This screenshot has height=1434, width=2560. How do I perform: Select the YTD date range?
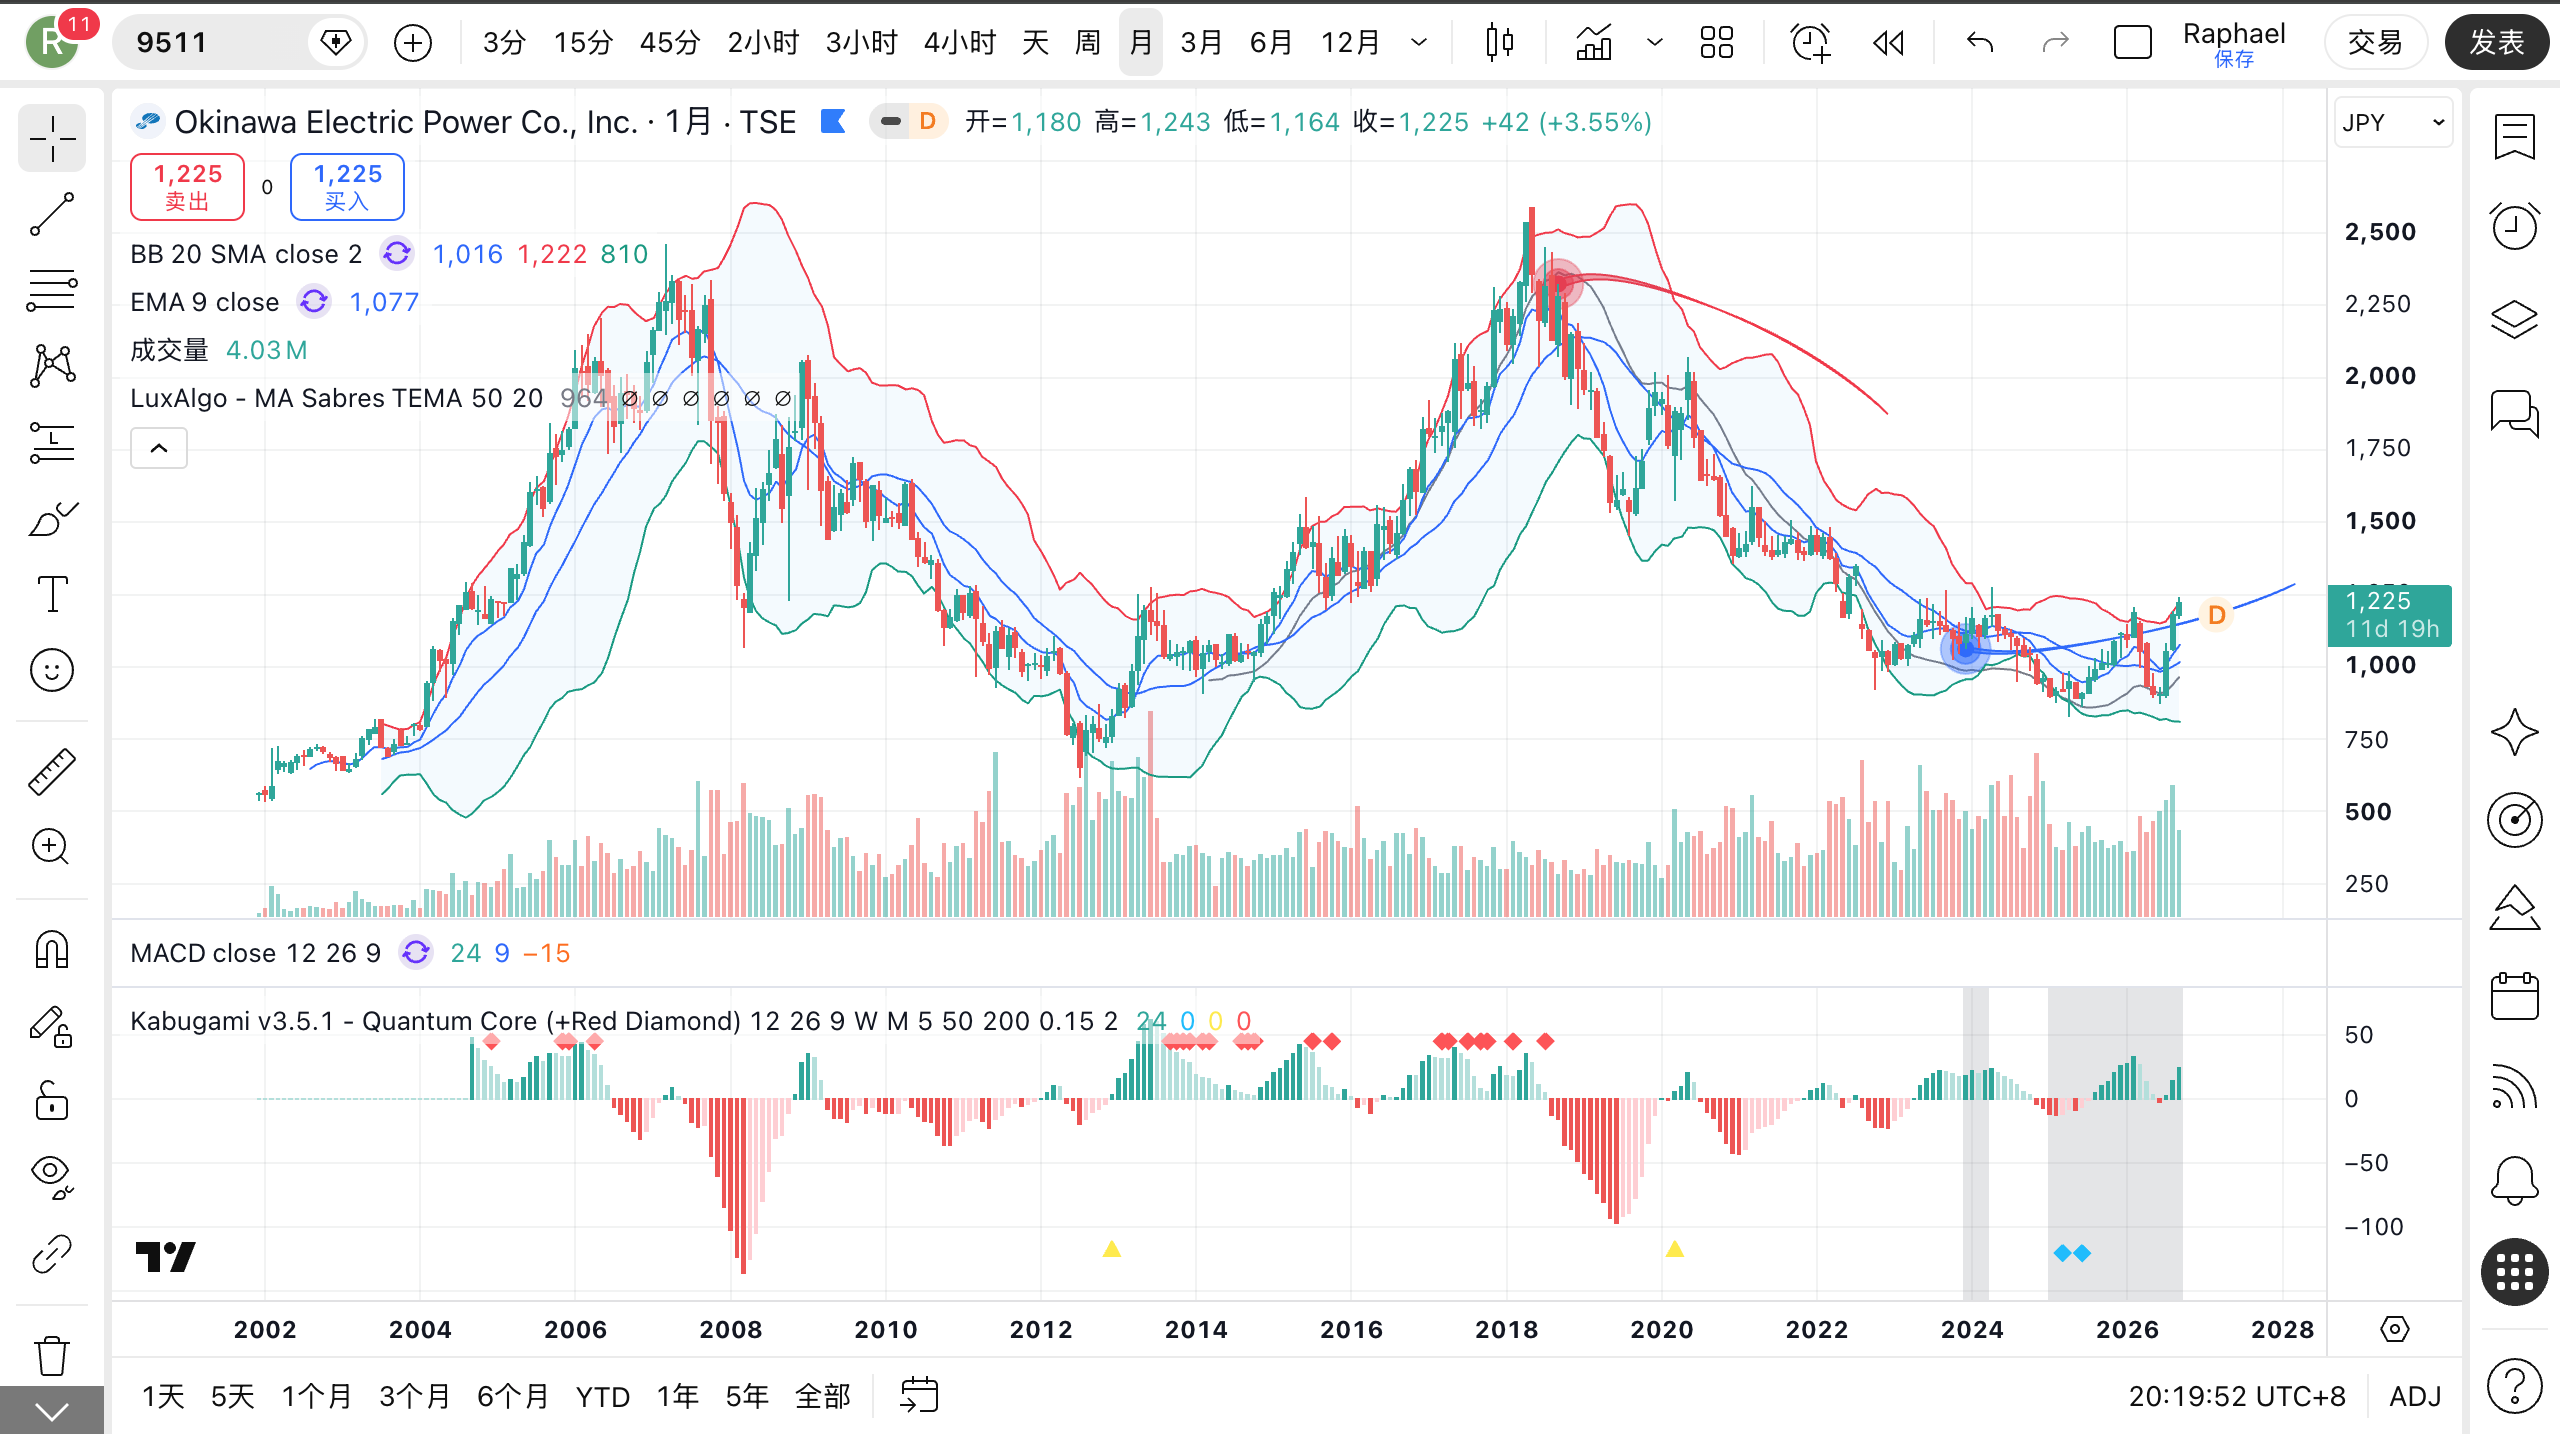tap(603, 1396)
